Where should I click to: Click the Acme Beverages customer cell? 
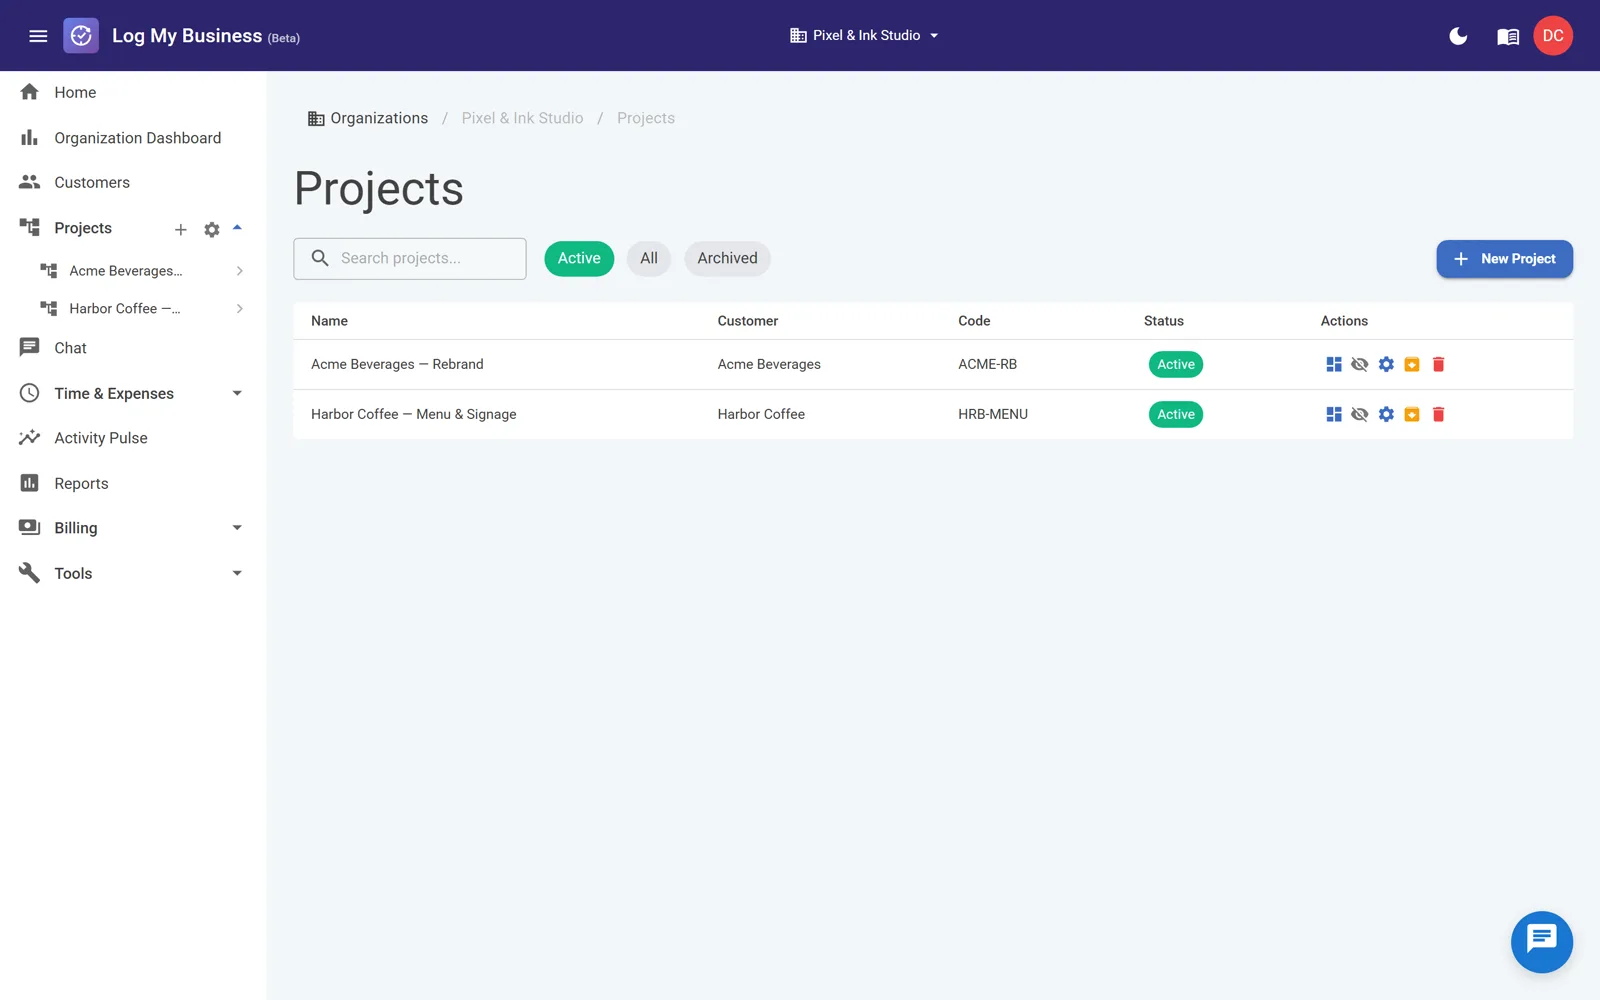[769, 364]
